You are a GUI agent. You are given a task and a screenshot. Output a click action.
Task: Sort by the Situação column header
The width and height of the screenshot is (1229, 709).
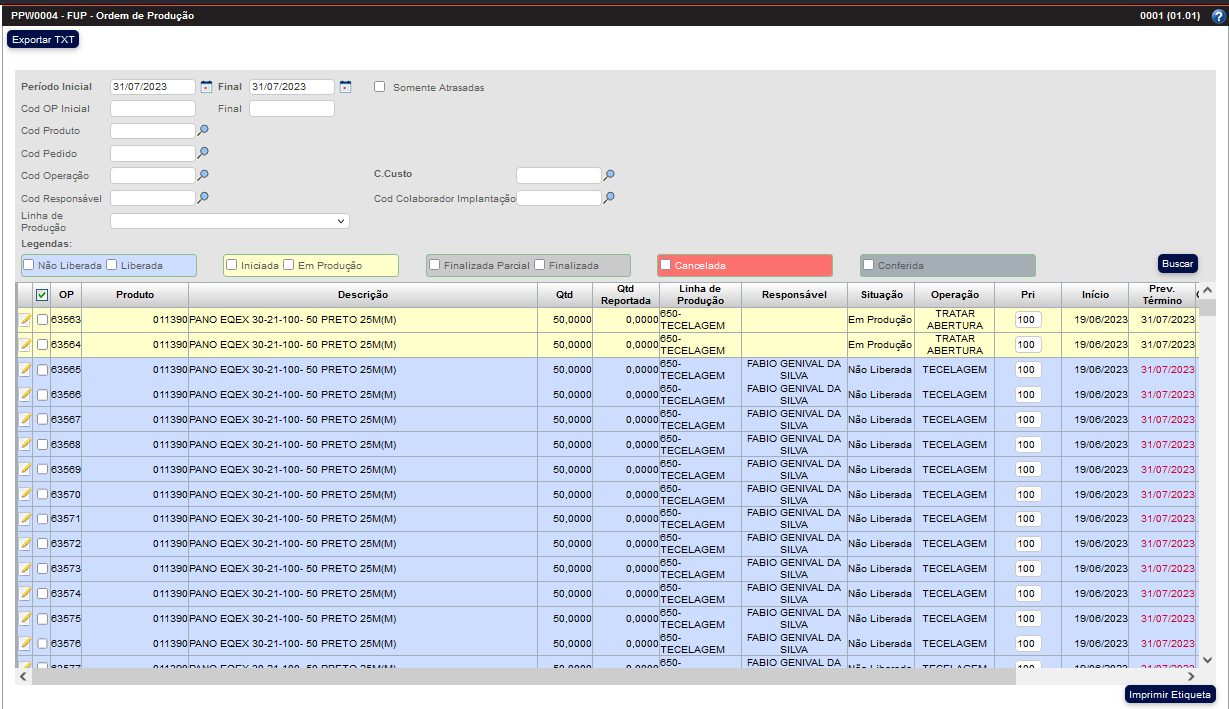880,295
